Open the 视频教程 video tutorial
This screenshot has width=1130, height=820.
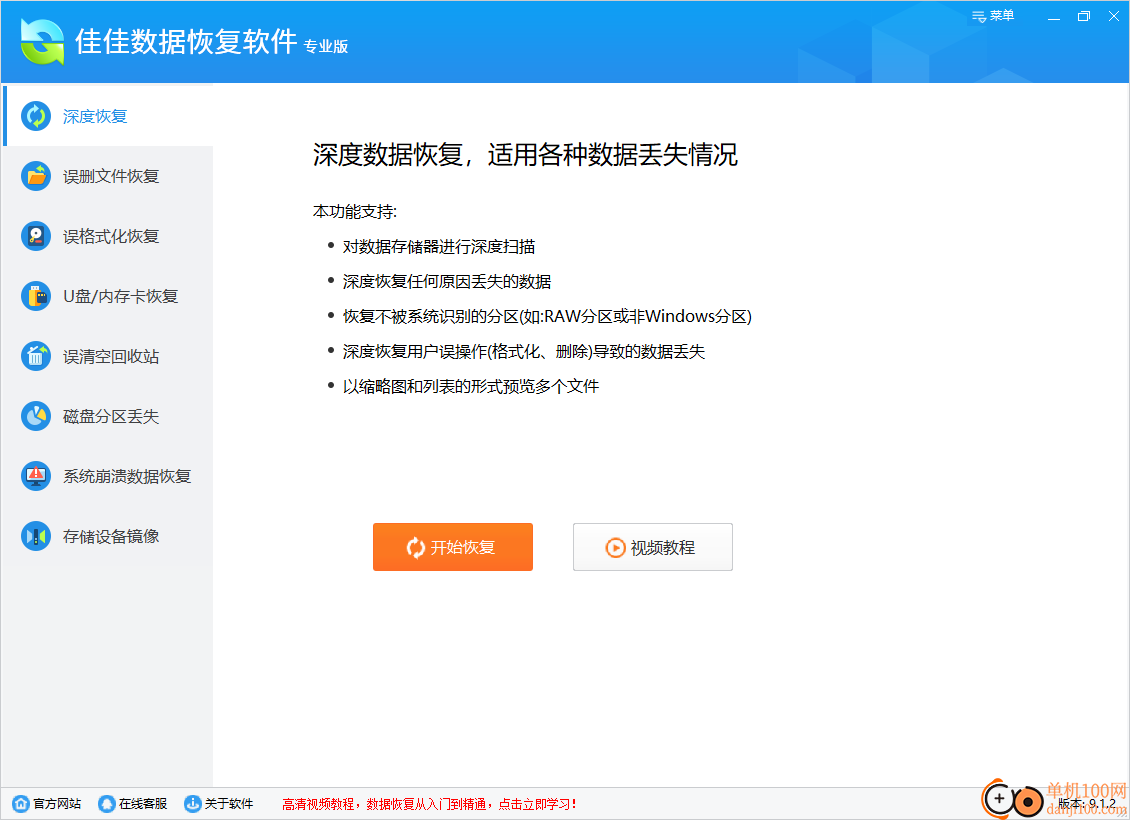pos(653,547)
